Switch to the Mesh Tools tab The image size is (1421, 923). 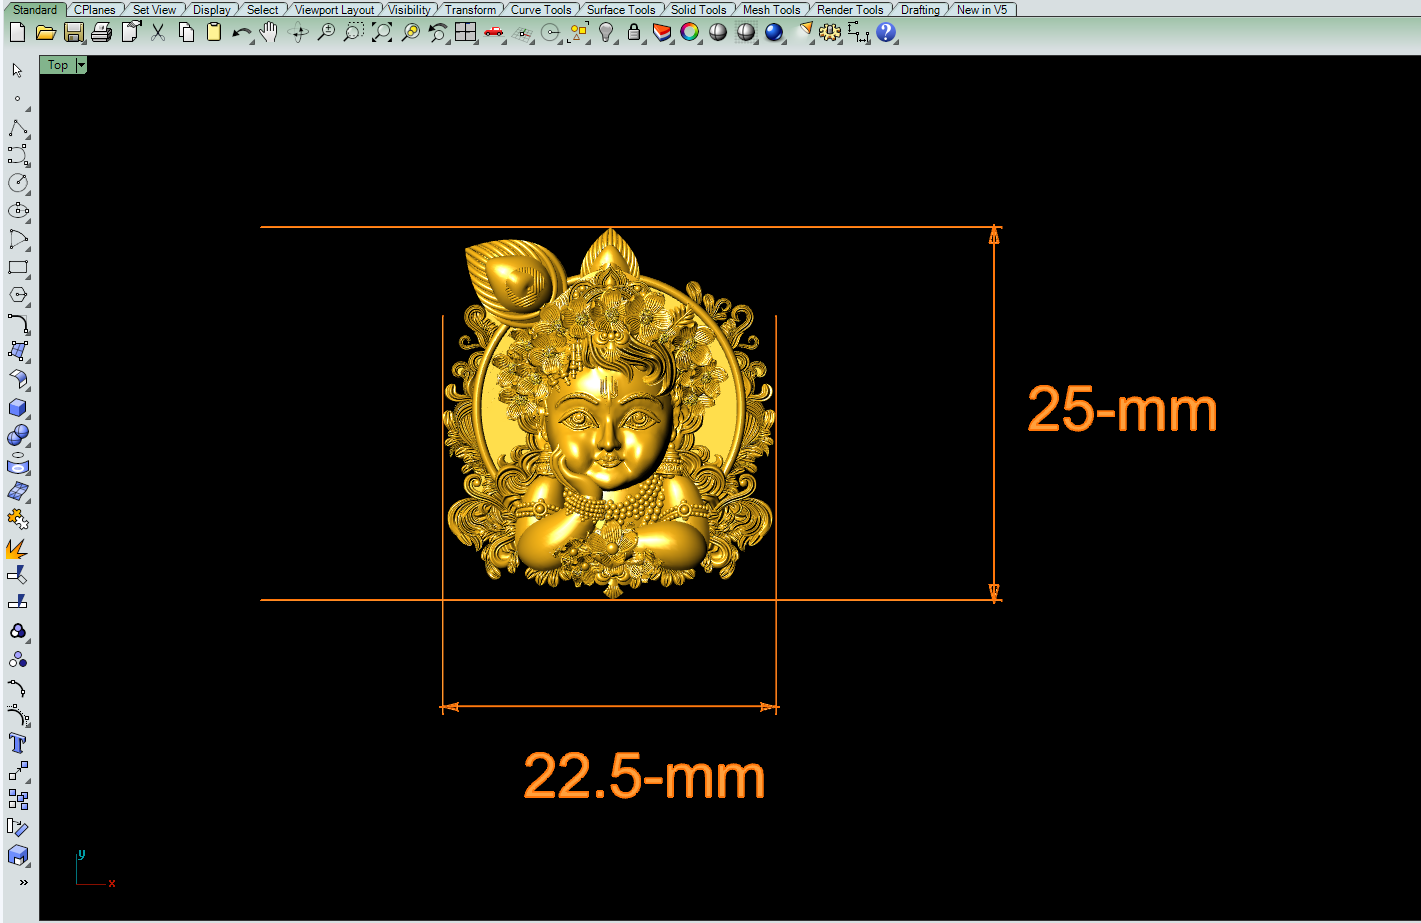[x=771, y=9]
